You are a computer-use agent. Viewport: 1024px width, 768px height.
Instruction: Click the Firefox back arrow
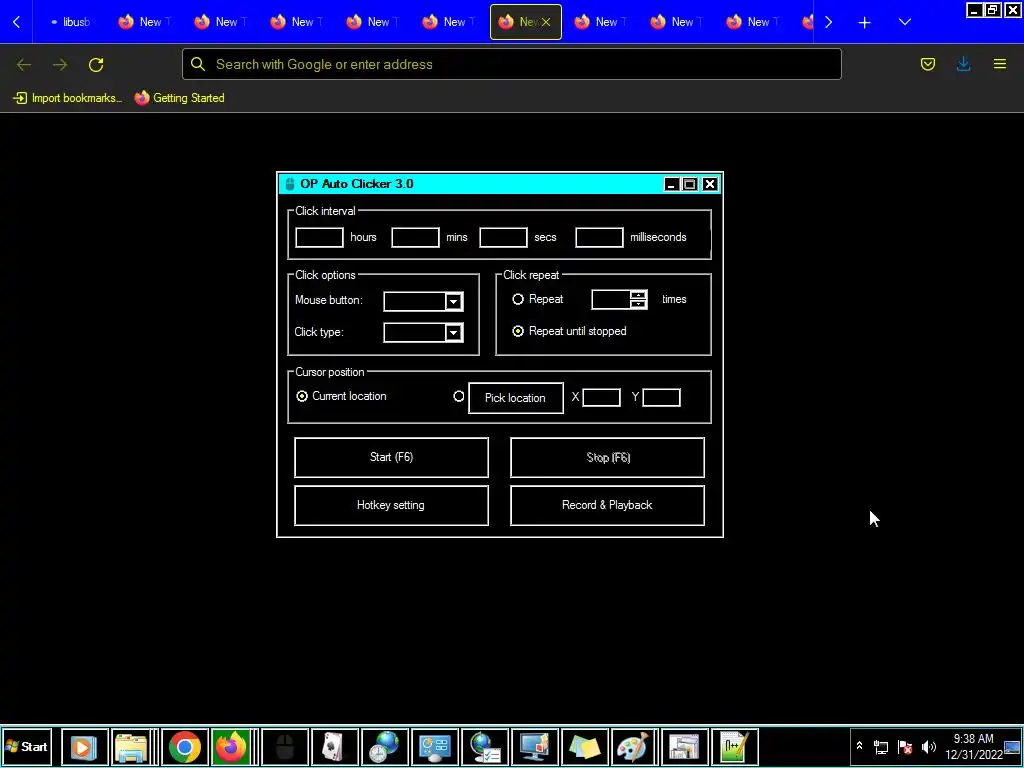(24, 64)
